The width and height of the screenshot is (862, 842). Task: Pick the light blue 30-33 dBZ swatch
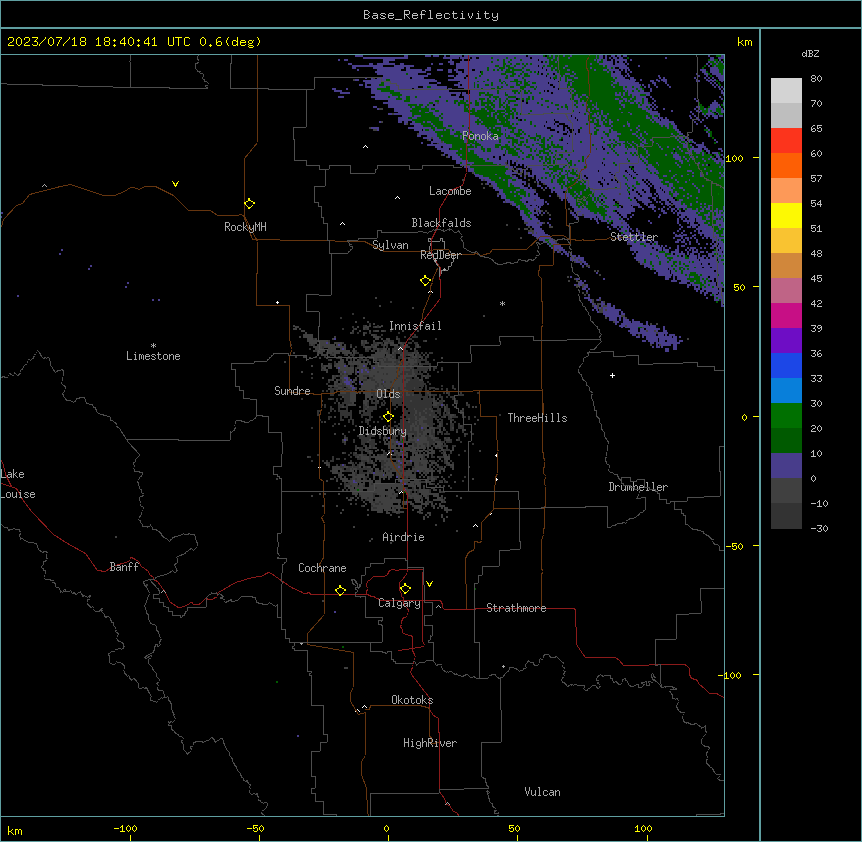tap(786, 391)
